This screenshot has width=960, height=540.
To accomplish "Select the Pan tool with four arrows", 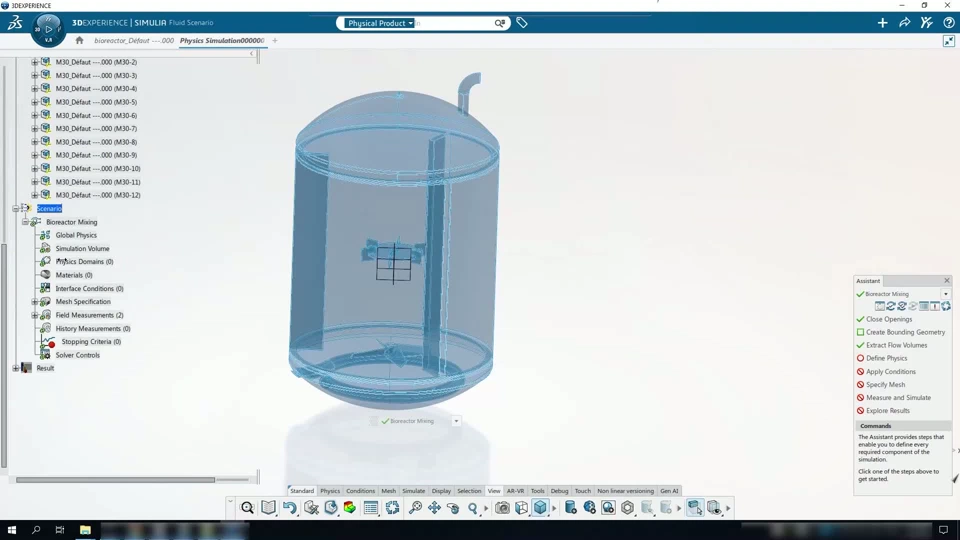I will [434, 508].
